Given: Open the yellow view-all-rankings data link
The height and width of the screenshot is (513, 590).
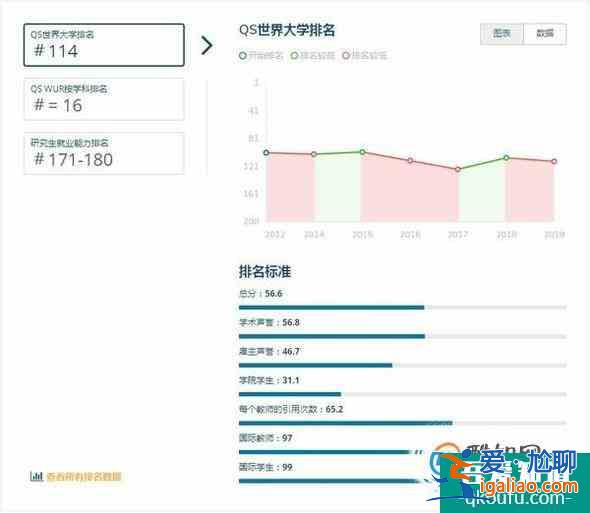Looking at the screenshot, I should click(84, 476).
